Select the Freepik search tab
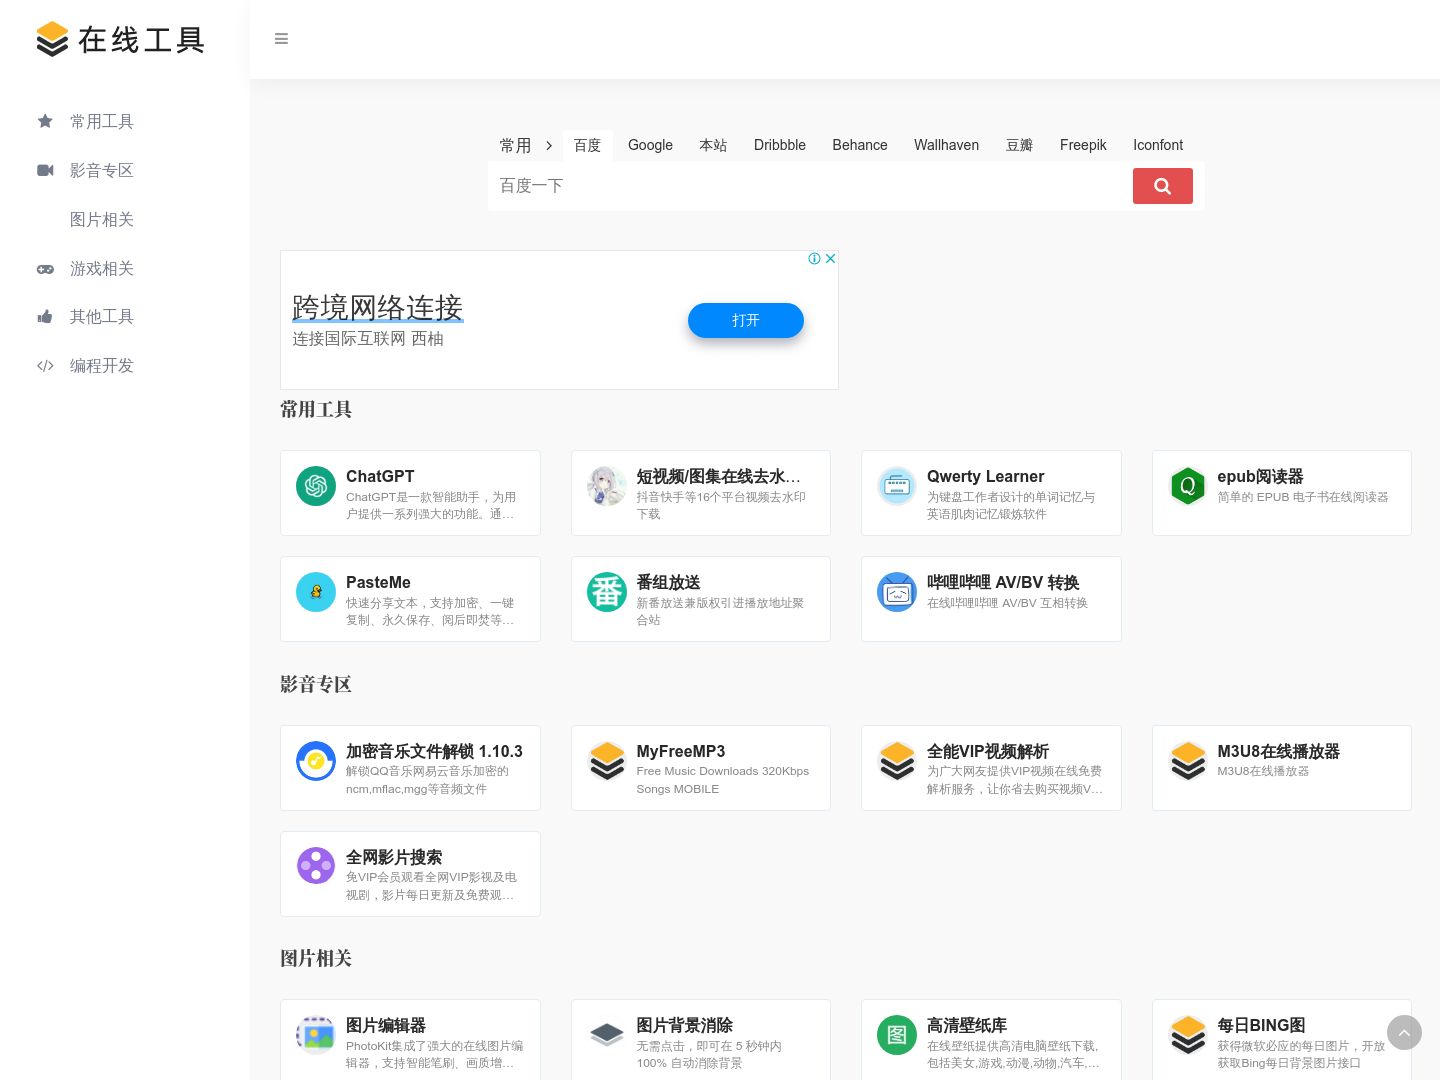The height and width of the screenshot is (1080, 1440). coord(1083,145)
